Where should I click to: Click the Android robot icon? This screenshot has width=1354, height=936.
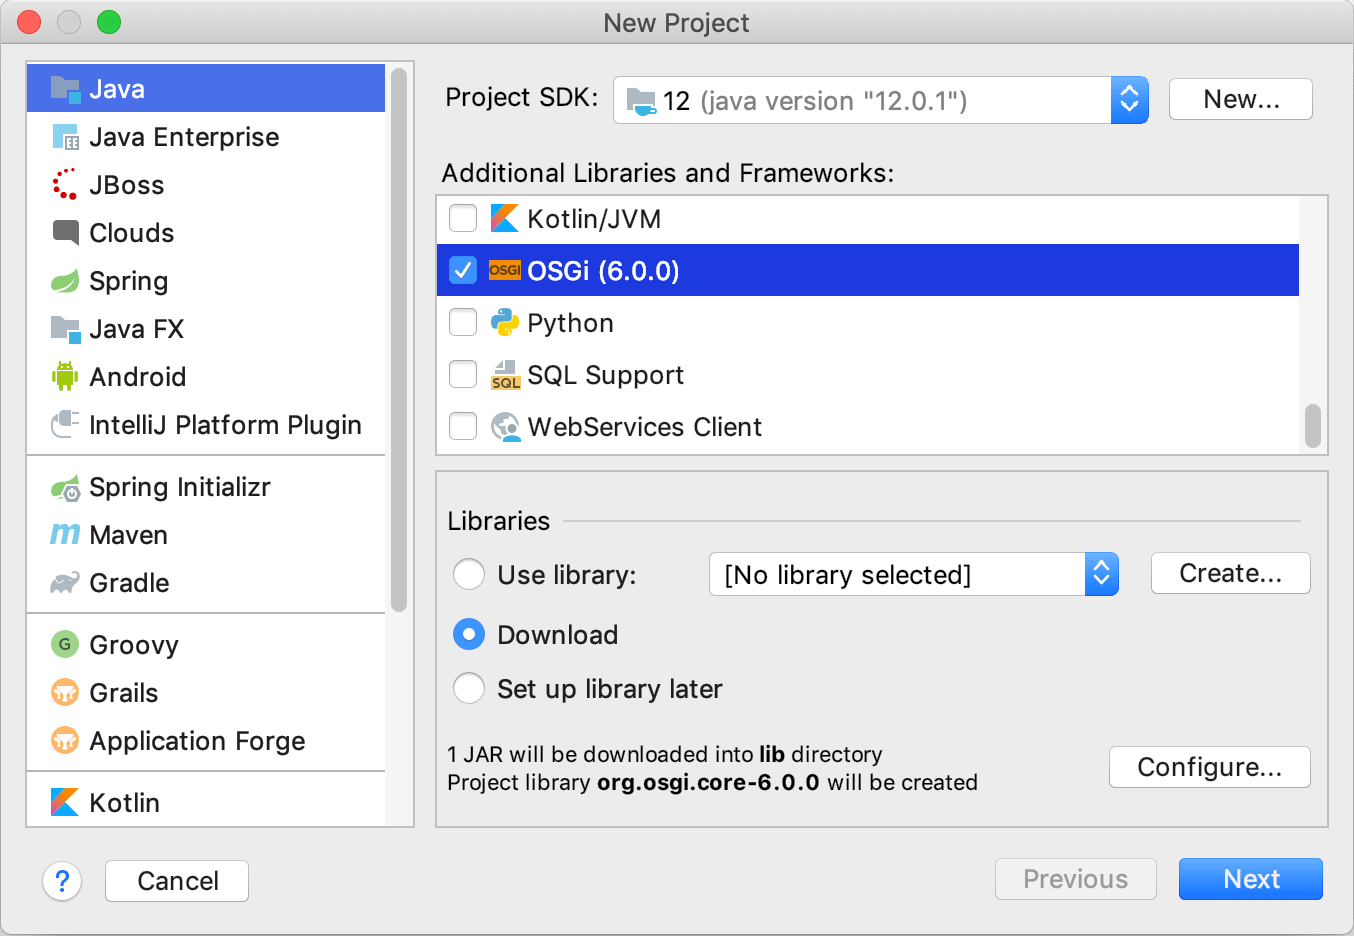click(65, 376)
